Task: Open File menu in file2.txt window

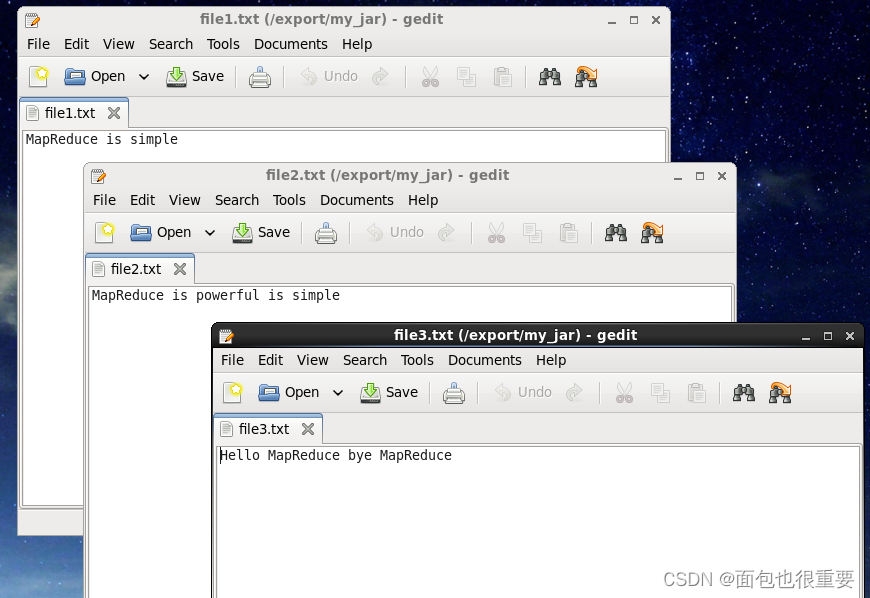Action: click(104, 200)
